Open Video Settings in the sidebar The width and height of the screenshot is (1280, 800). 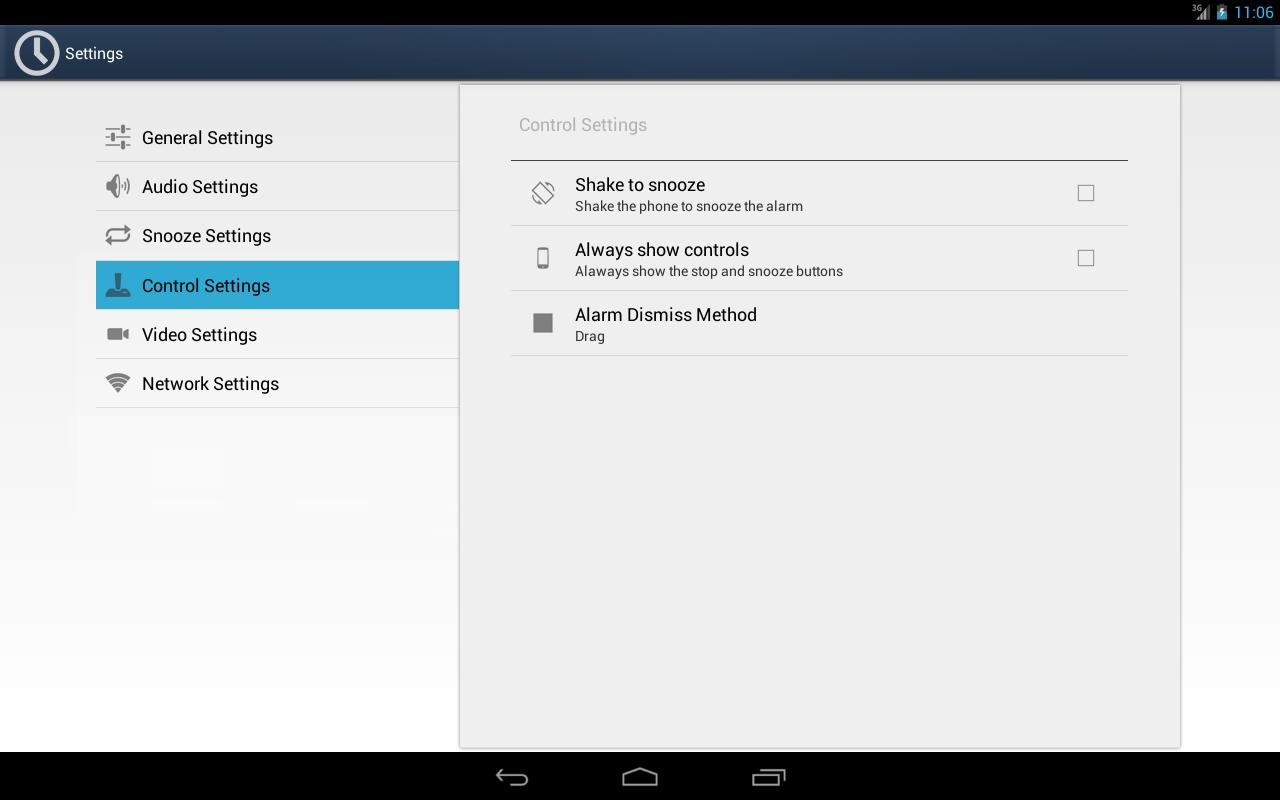tap(277, 334)
